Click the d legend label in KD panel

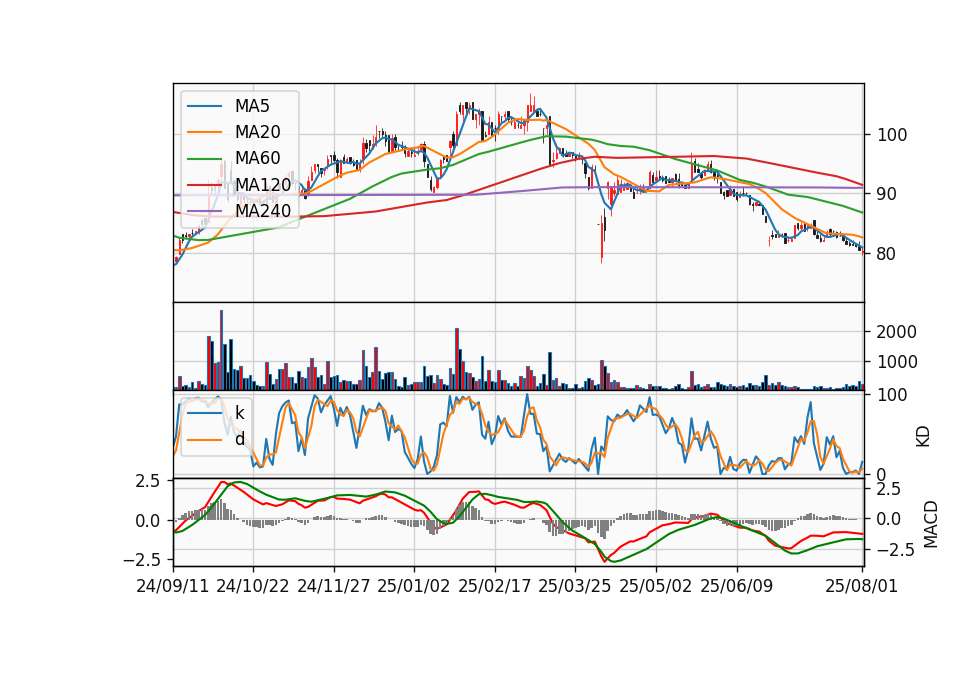239,439
